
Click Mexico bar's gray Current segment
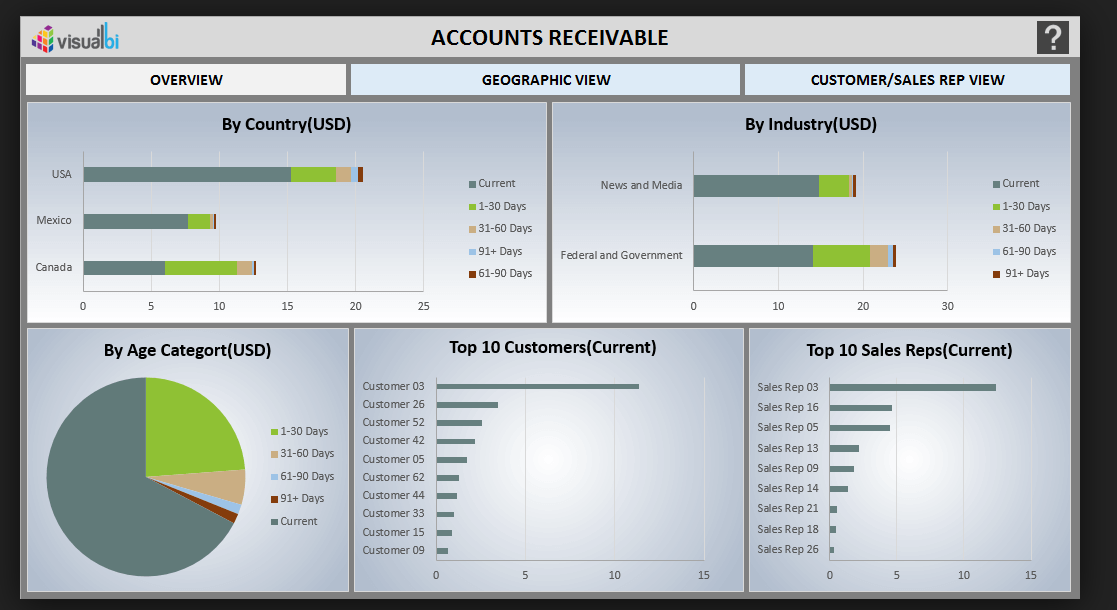point(135,222)
